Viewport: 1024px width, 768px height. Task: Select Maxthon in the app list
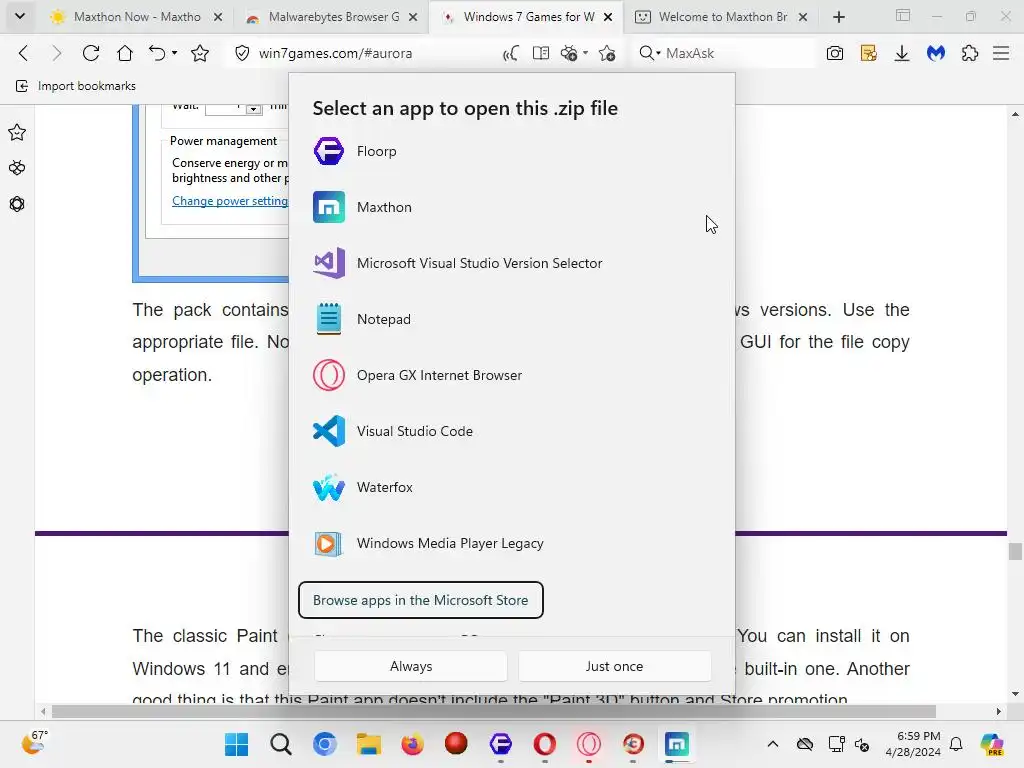click(x=512, y=207)
